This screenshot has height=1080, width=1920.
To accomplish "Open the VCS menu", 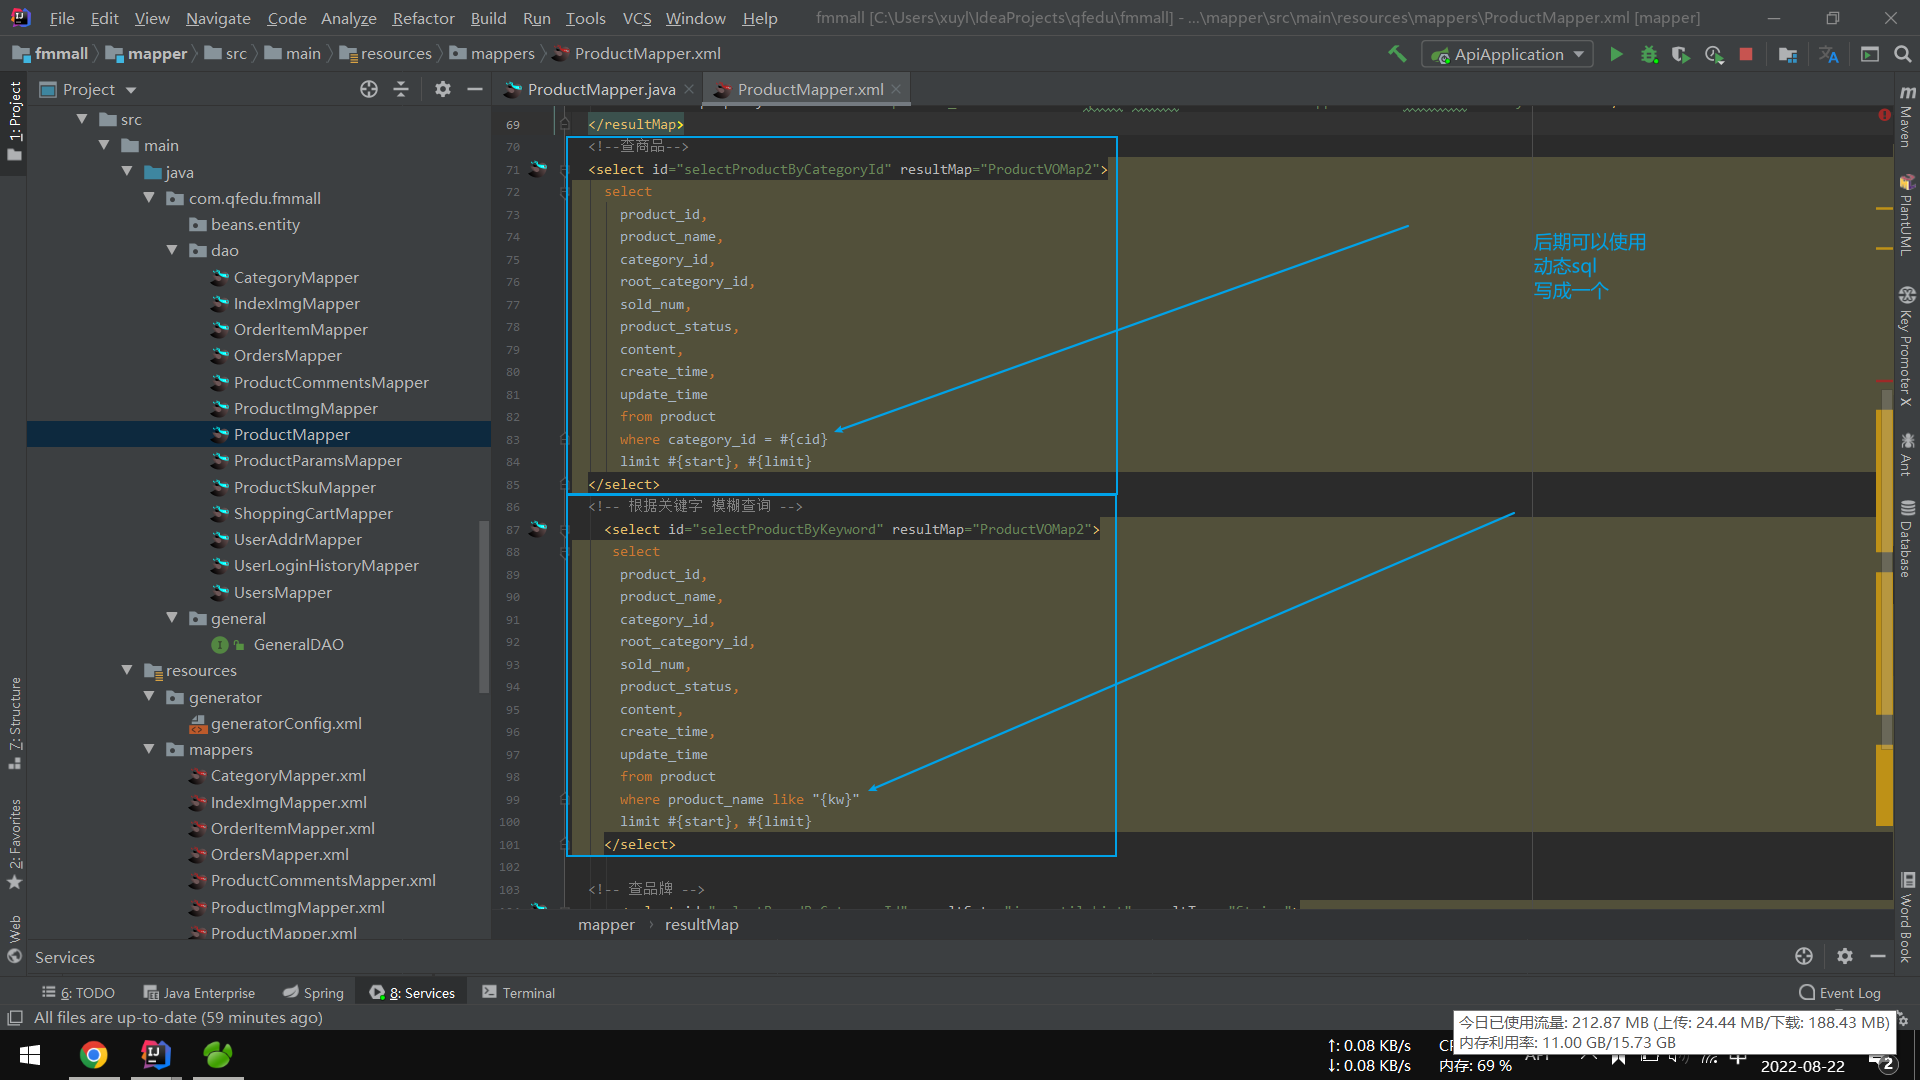I will pos(636,18).
